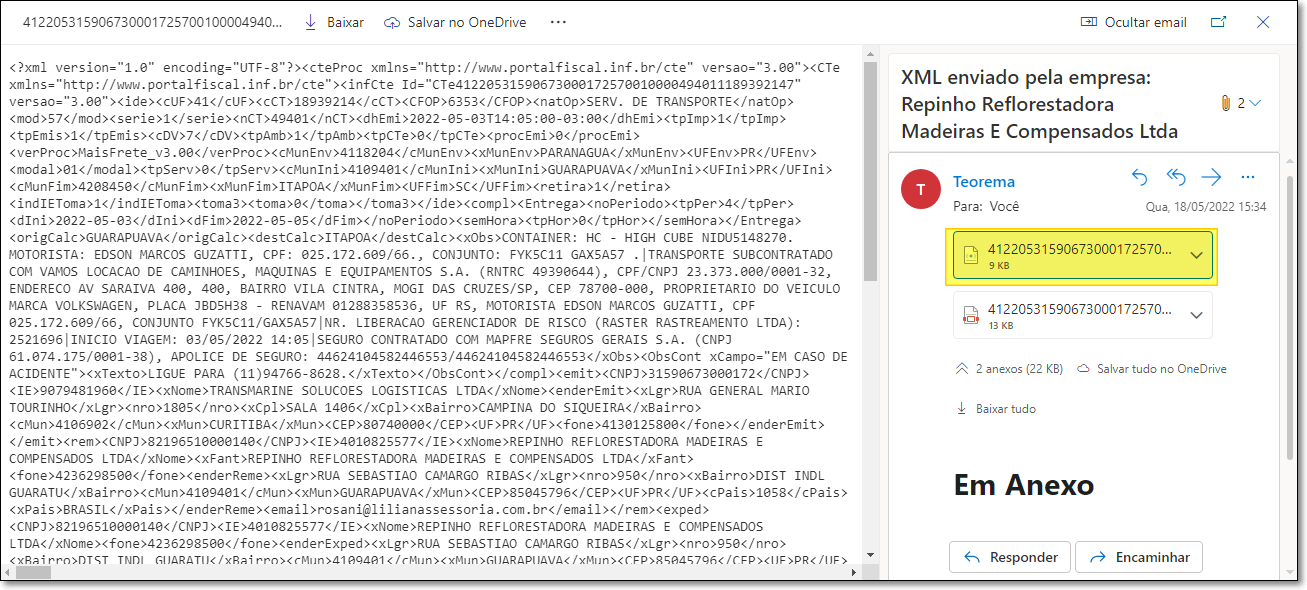Image resolution: width=1307 pixels, height=590 pixels.
Task: Open dropdown of the 13 KB attachment
Action: click(x=1197, y=315)
